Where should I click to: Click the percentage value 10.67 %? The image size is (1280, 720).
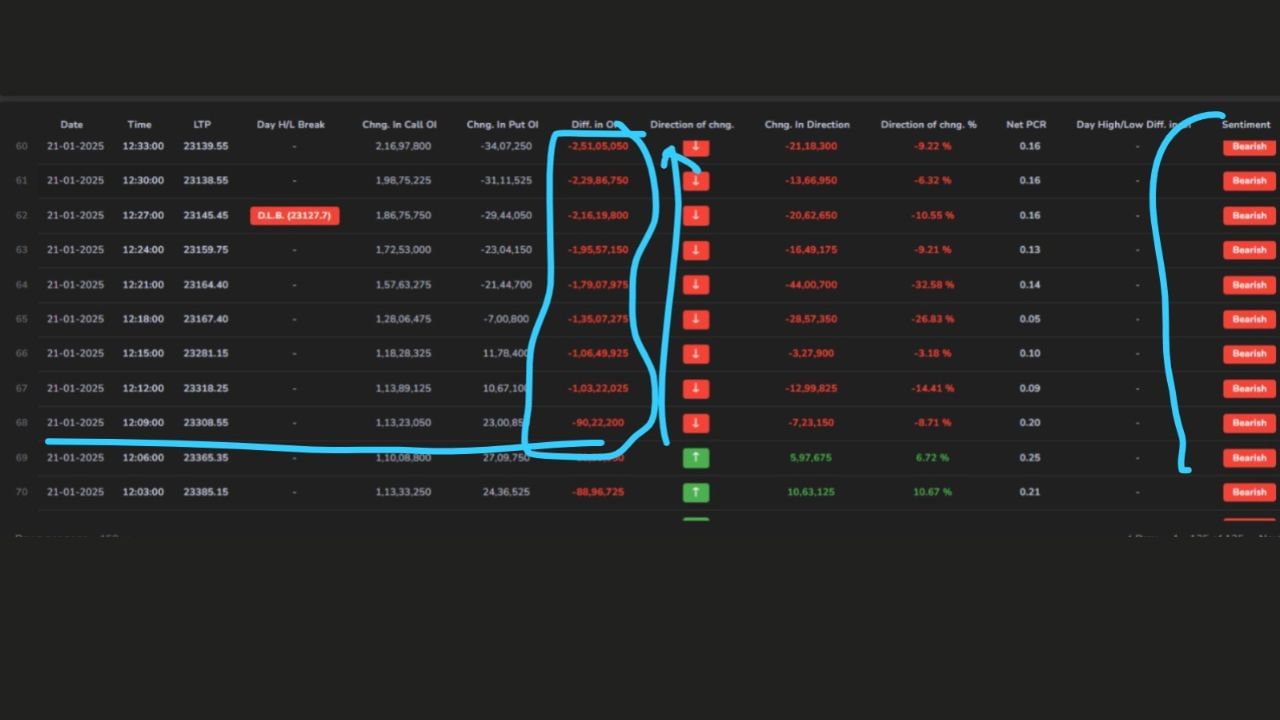(932, 492)
